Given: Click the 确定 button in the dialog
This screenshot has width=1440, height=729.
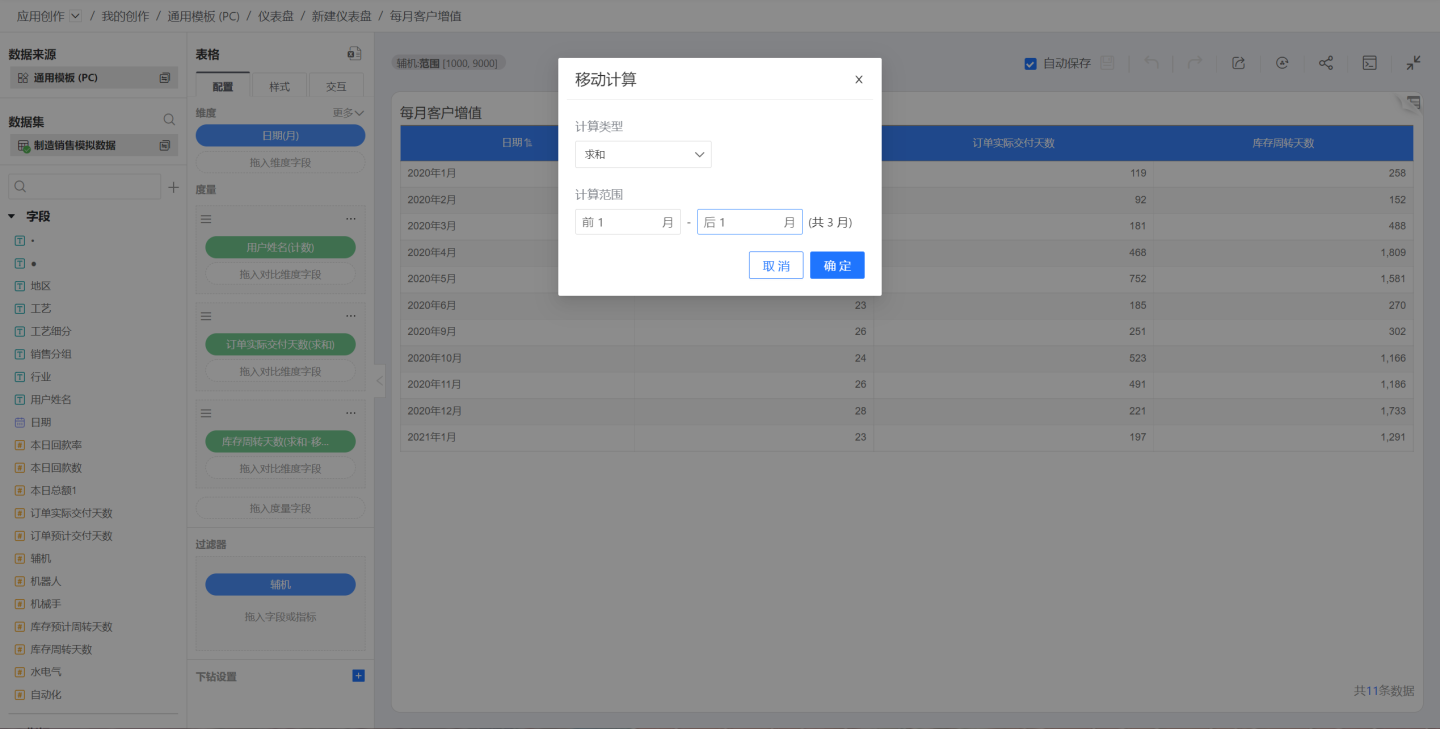Looking at the screenshot, I should pos(837,266).
